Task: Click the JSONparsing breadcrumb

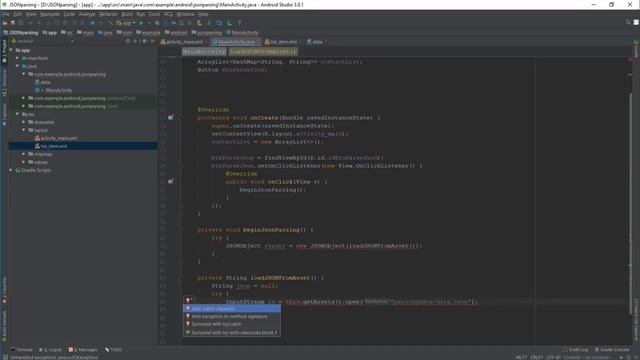Action: 20,33
